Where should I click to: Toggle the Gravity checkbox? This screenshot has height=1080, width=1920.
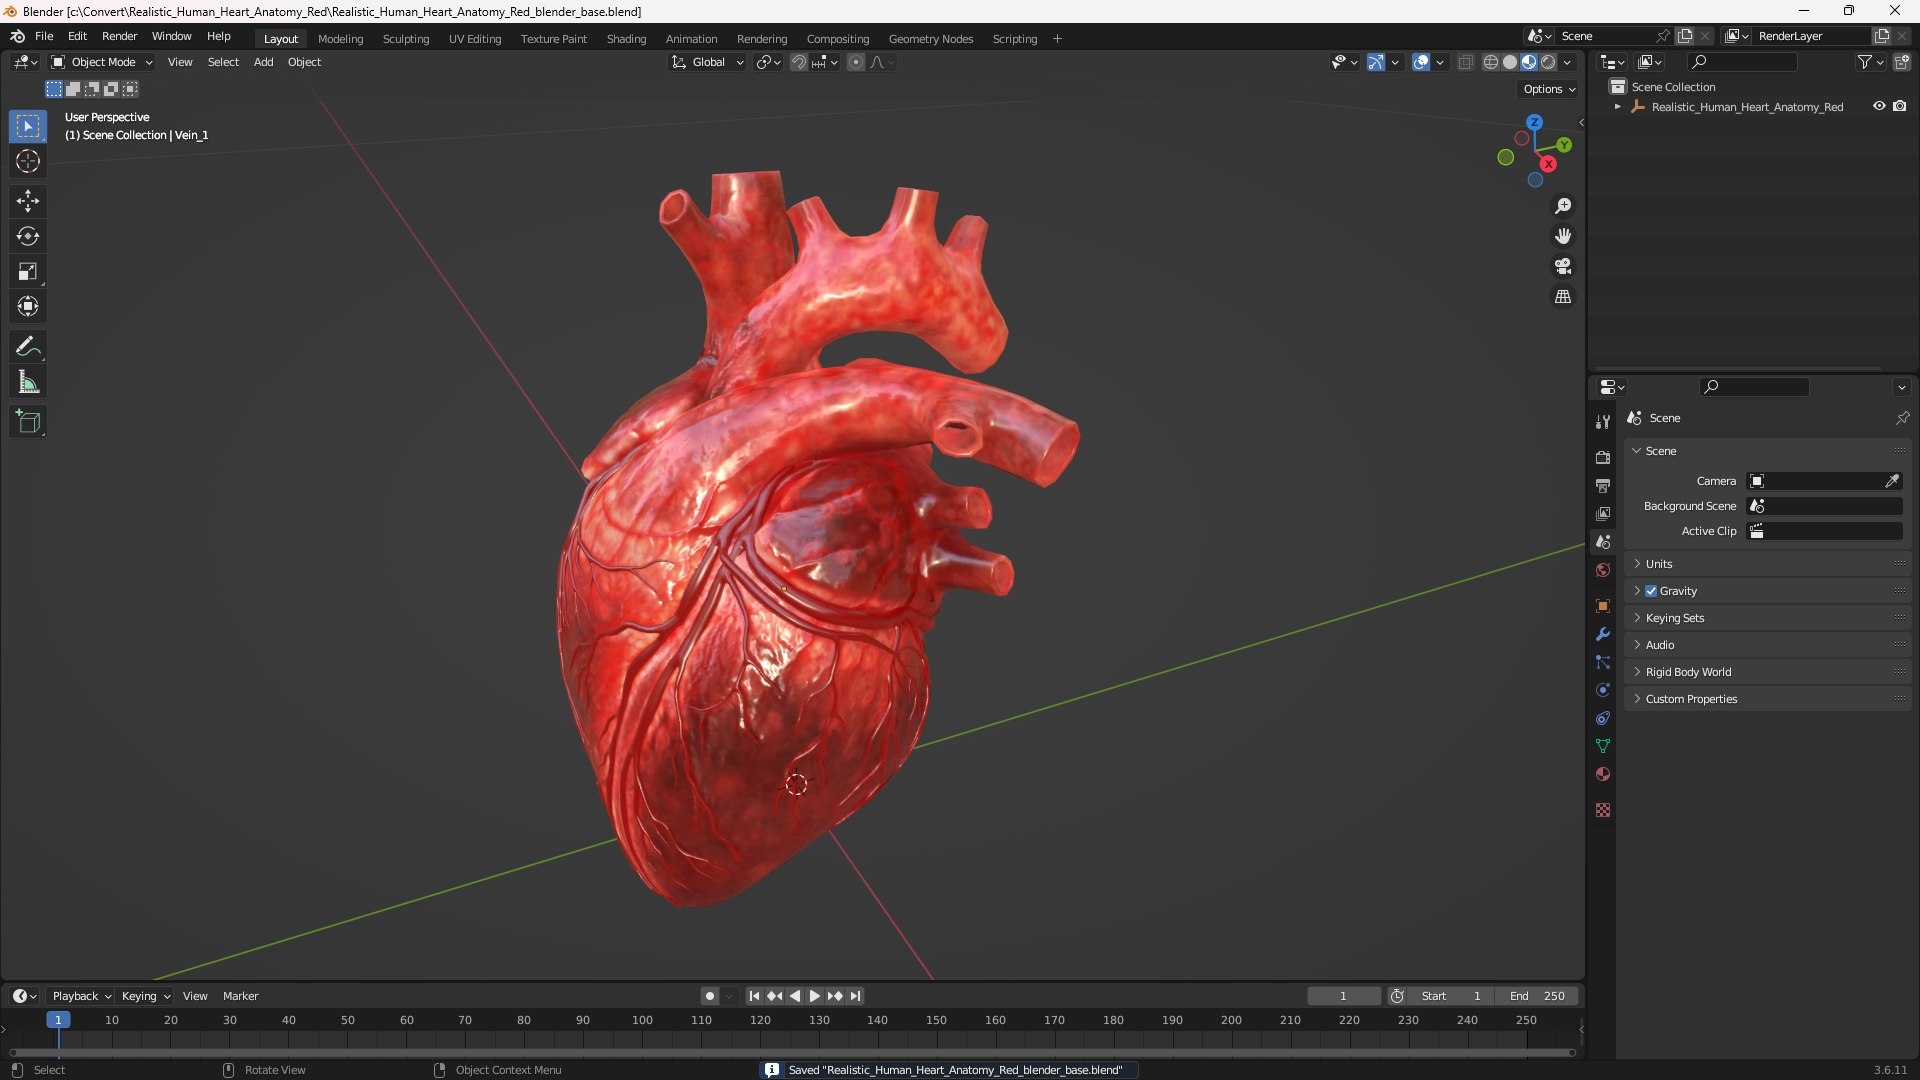click(1651, 591)
